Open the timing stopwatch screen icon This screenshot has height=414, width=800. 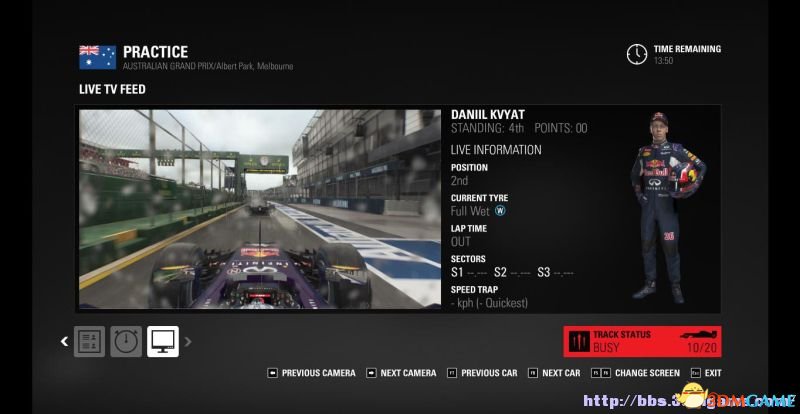coord(126,342)
